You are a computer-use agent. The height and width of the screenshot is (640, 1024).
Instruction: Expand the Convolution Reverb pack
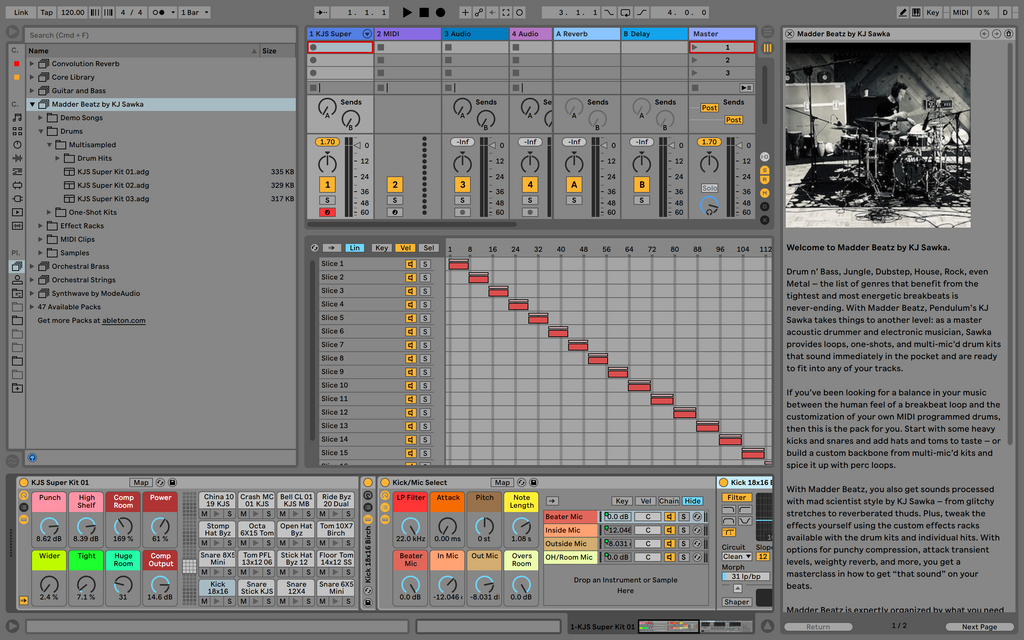point(31,64)
